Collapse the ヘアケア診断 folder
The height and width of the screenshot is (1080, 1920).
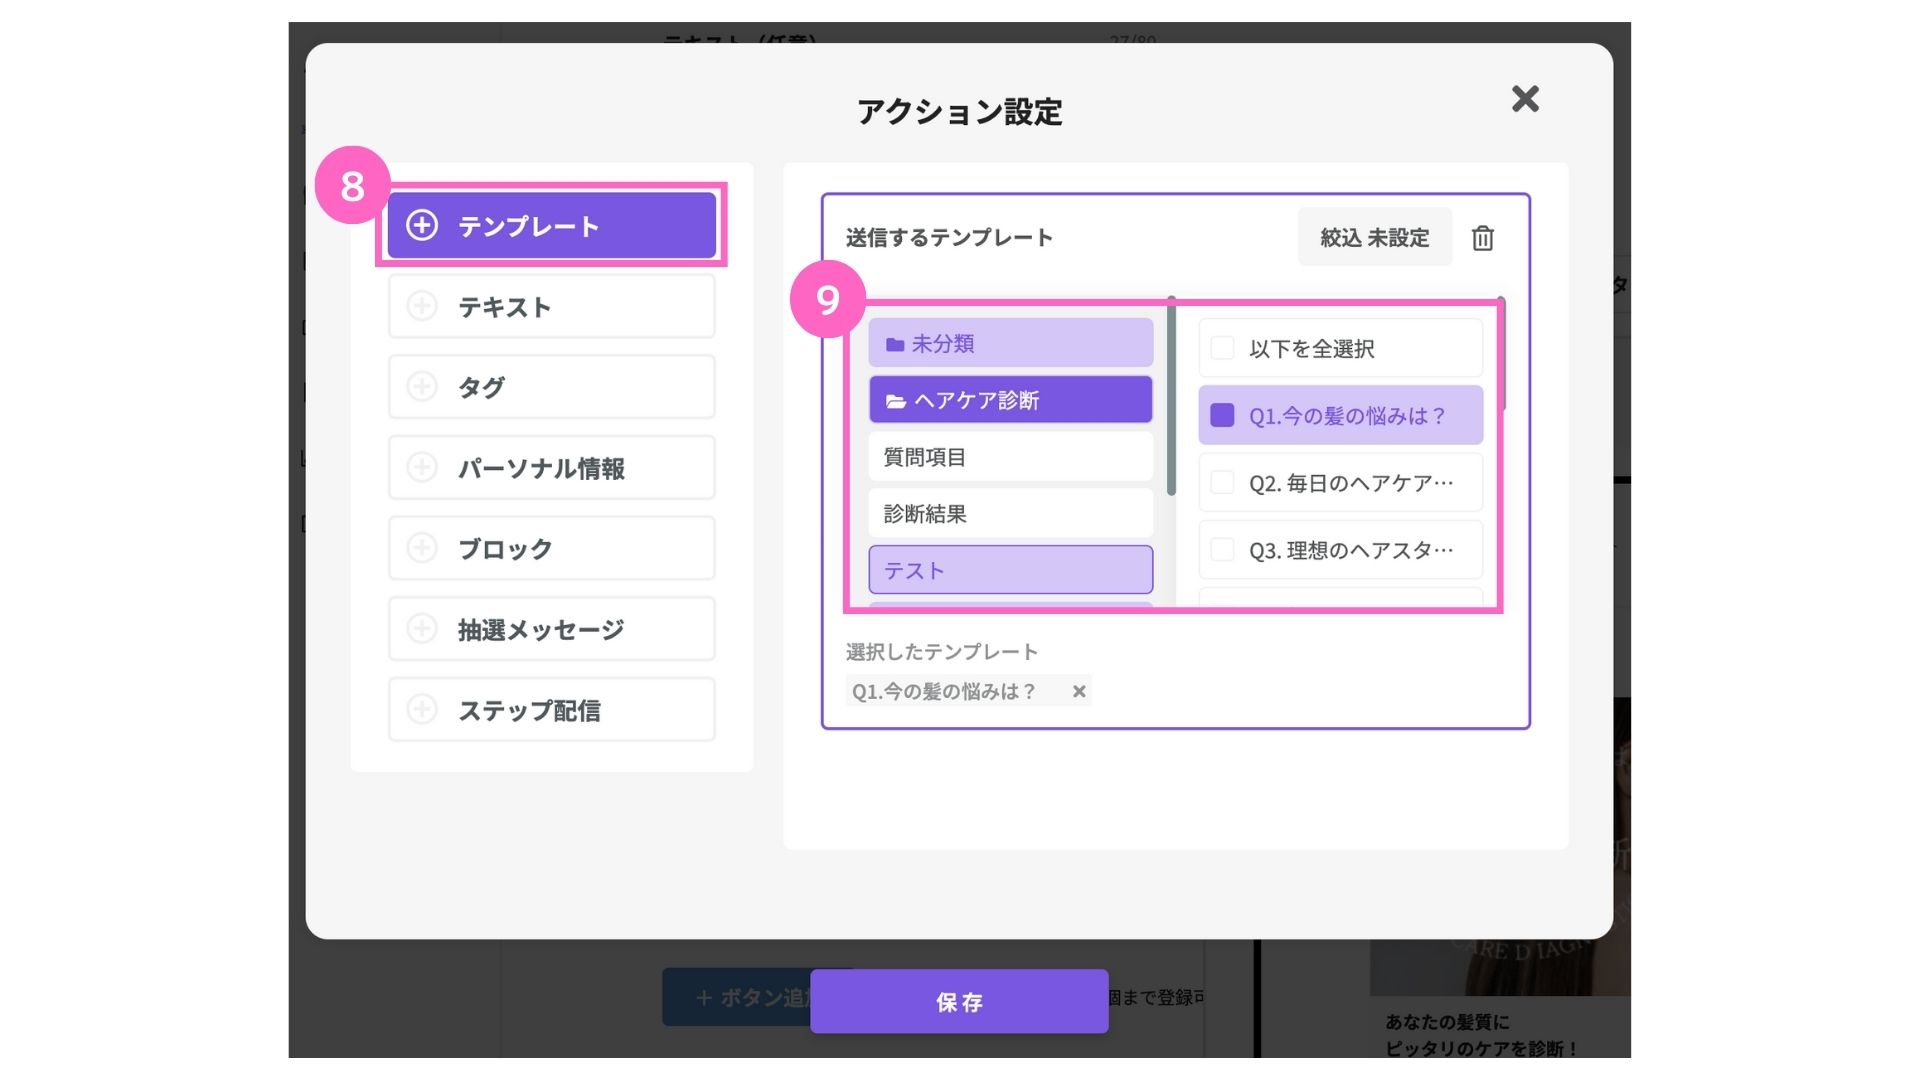tap(1011, 400)
